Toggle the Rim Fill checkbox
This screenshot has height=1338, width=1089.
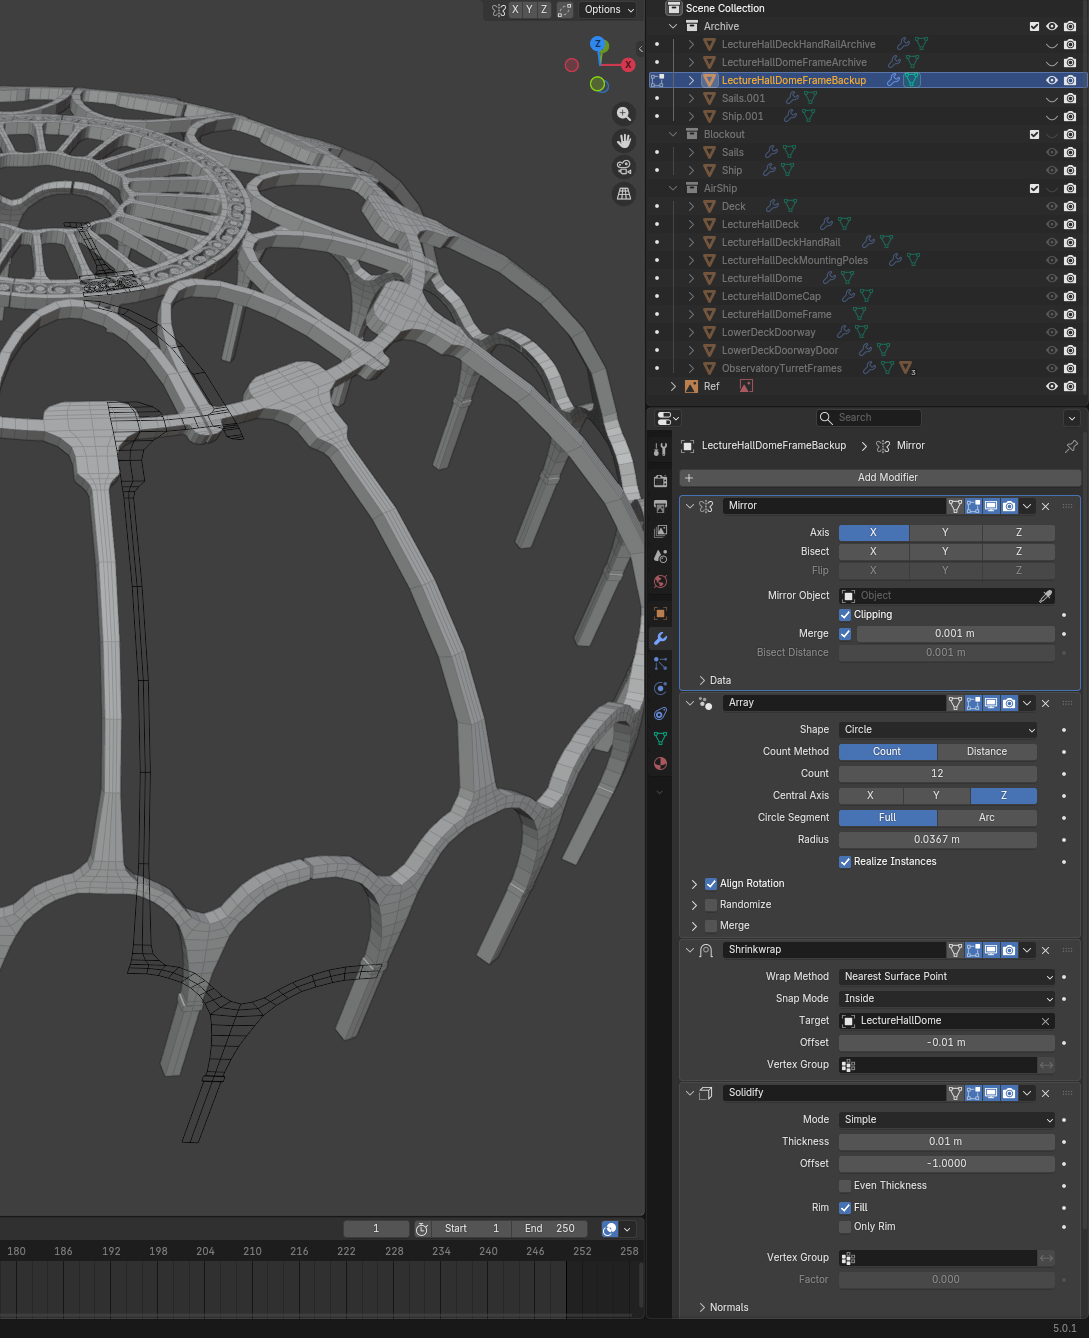845,1208
